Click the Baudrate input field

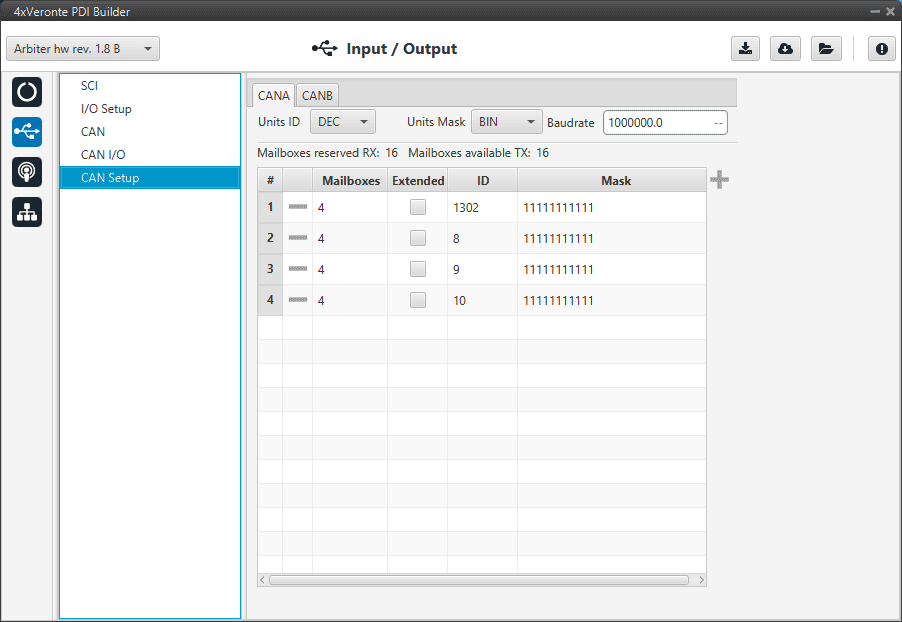665,123
